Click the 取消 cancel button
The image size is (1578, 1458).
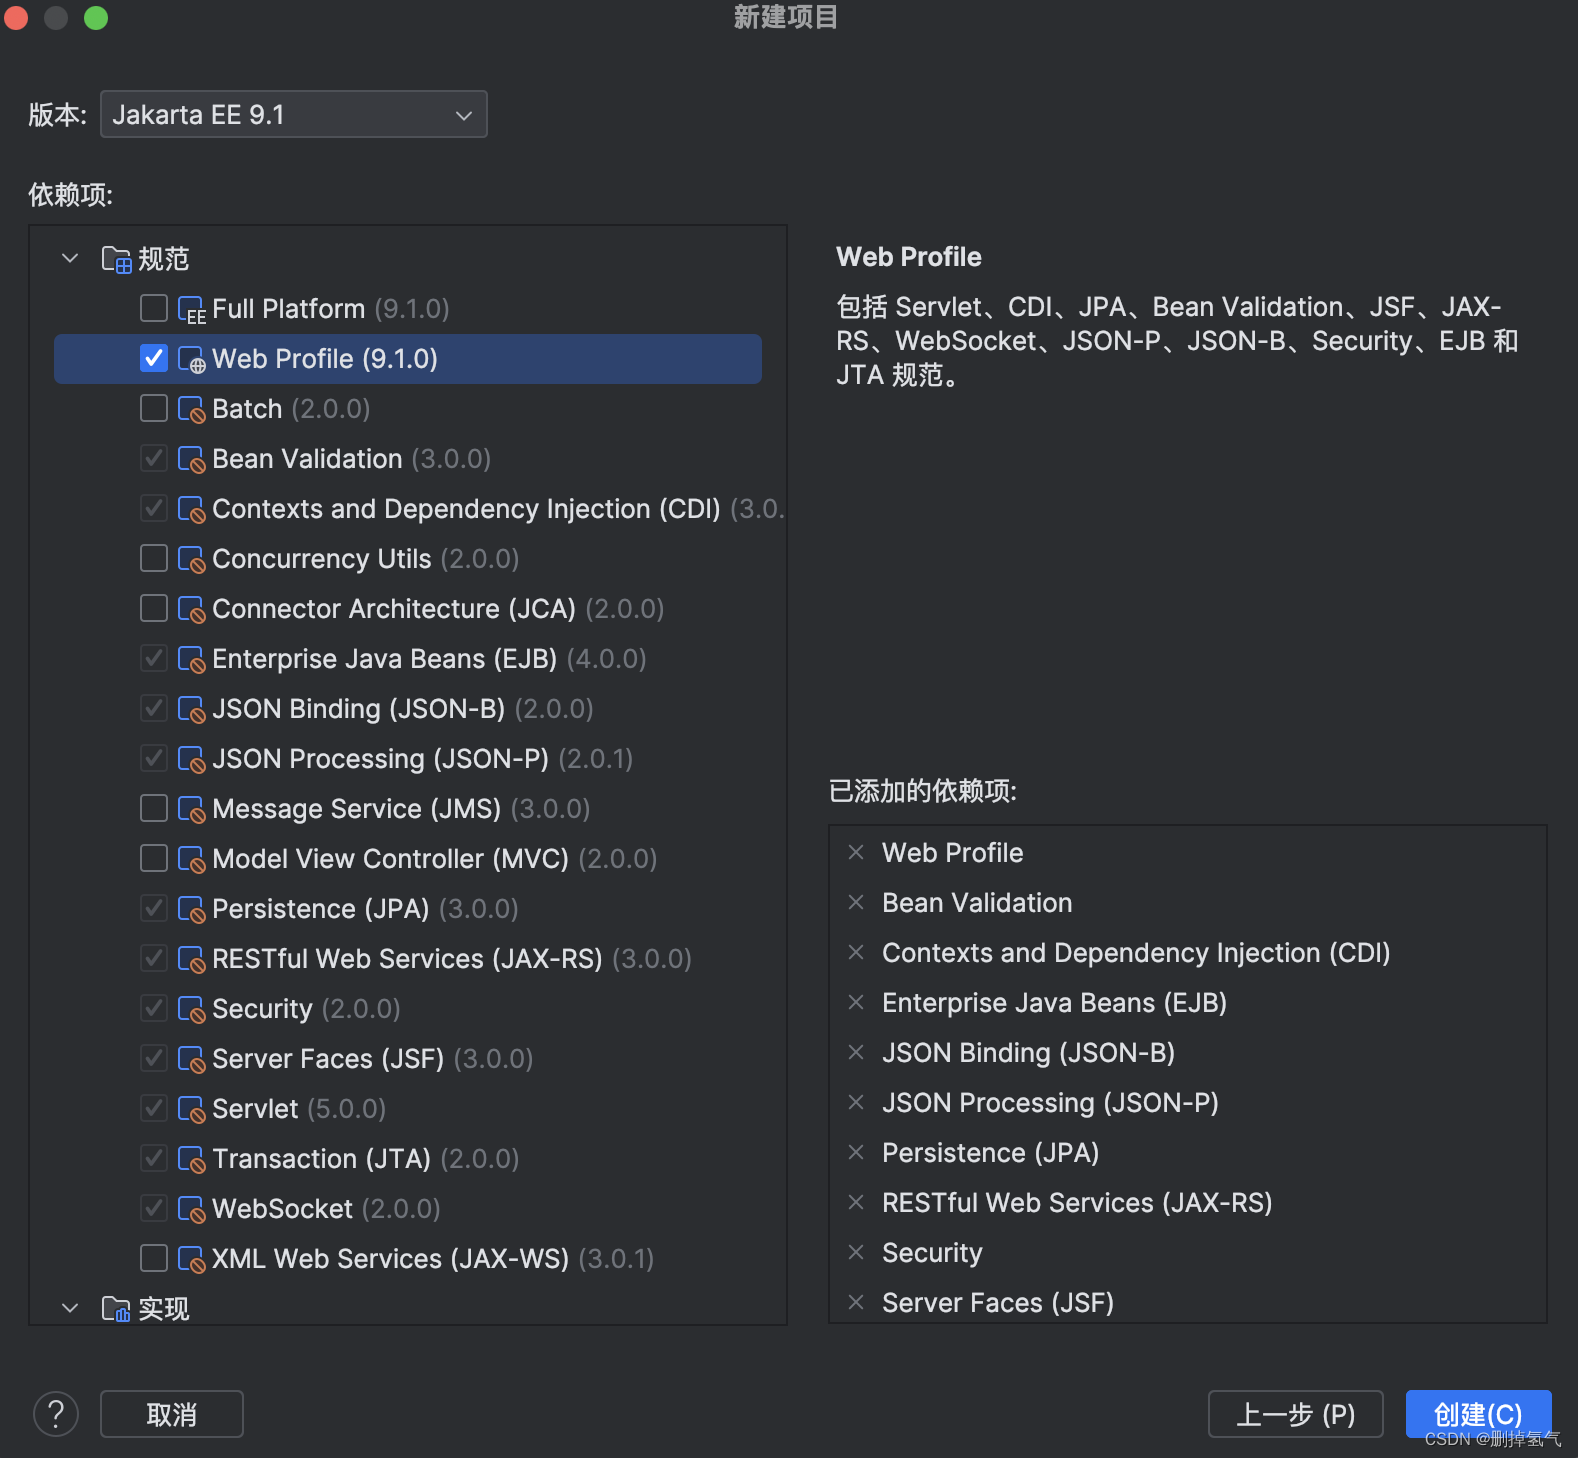click(172, 1414)
